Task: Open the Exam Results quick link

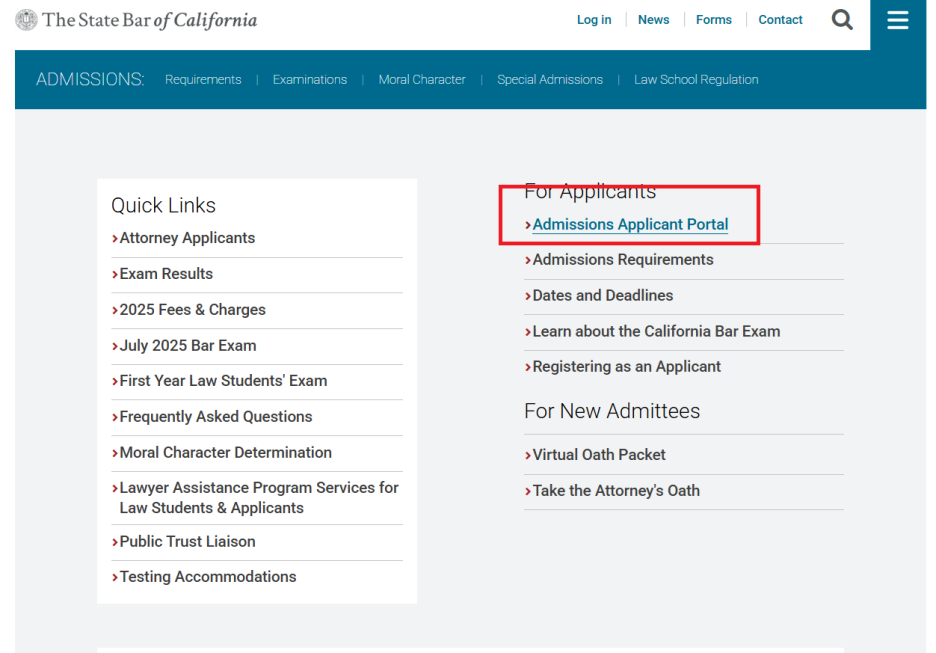Action: [166, 273]
